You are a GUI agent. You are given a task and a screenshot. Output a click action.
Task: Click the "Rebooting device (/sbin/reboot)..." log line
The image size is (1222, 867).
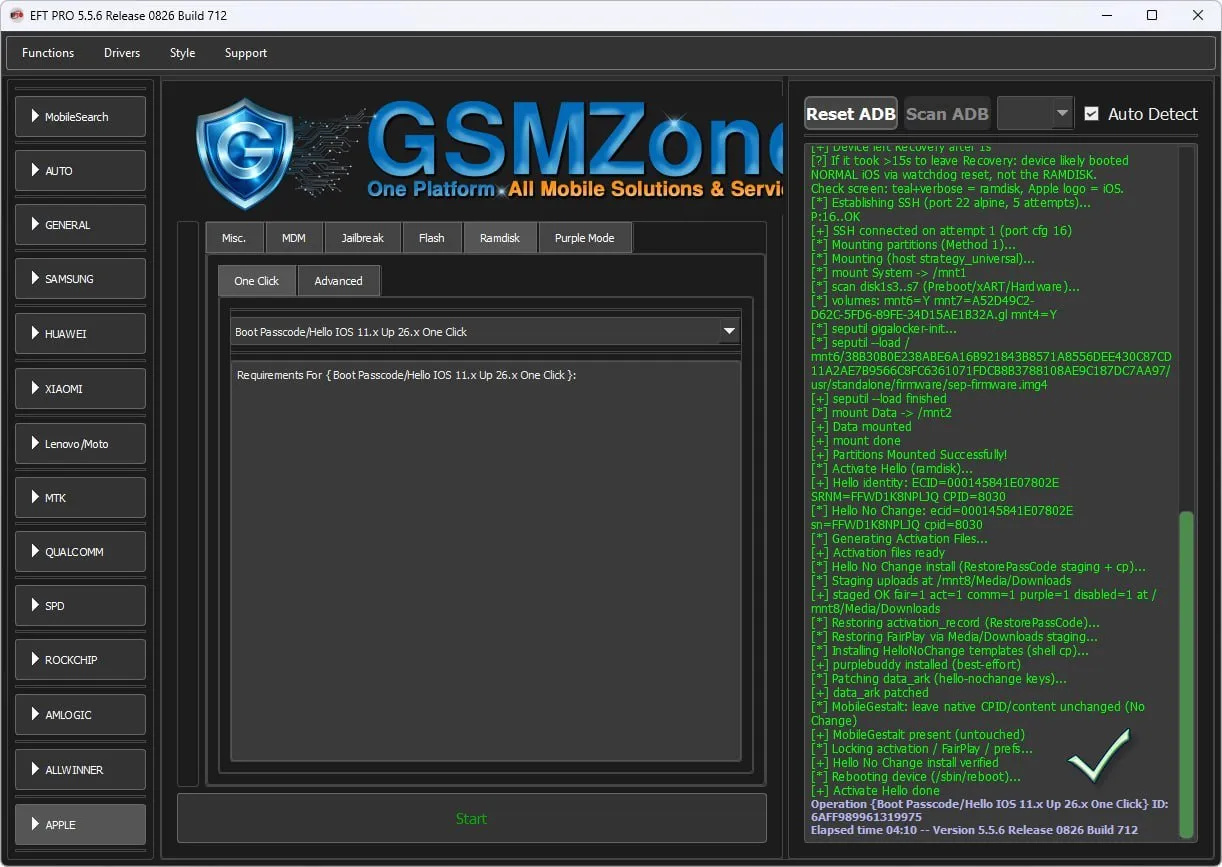[x=916, y=776]
